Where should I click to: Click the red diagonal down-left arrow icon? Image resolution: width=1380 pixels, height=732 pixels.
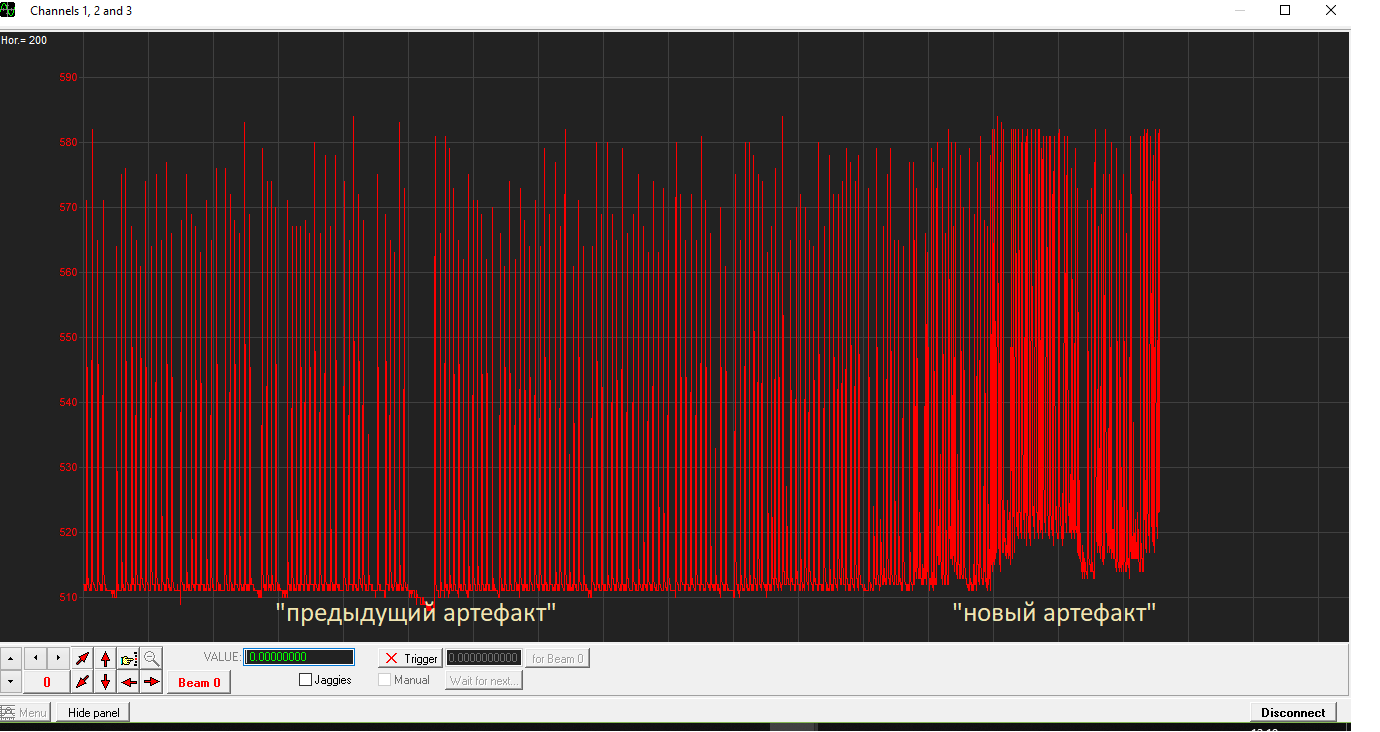click(82, 682)
